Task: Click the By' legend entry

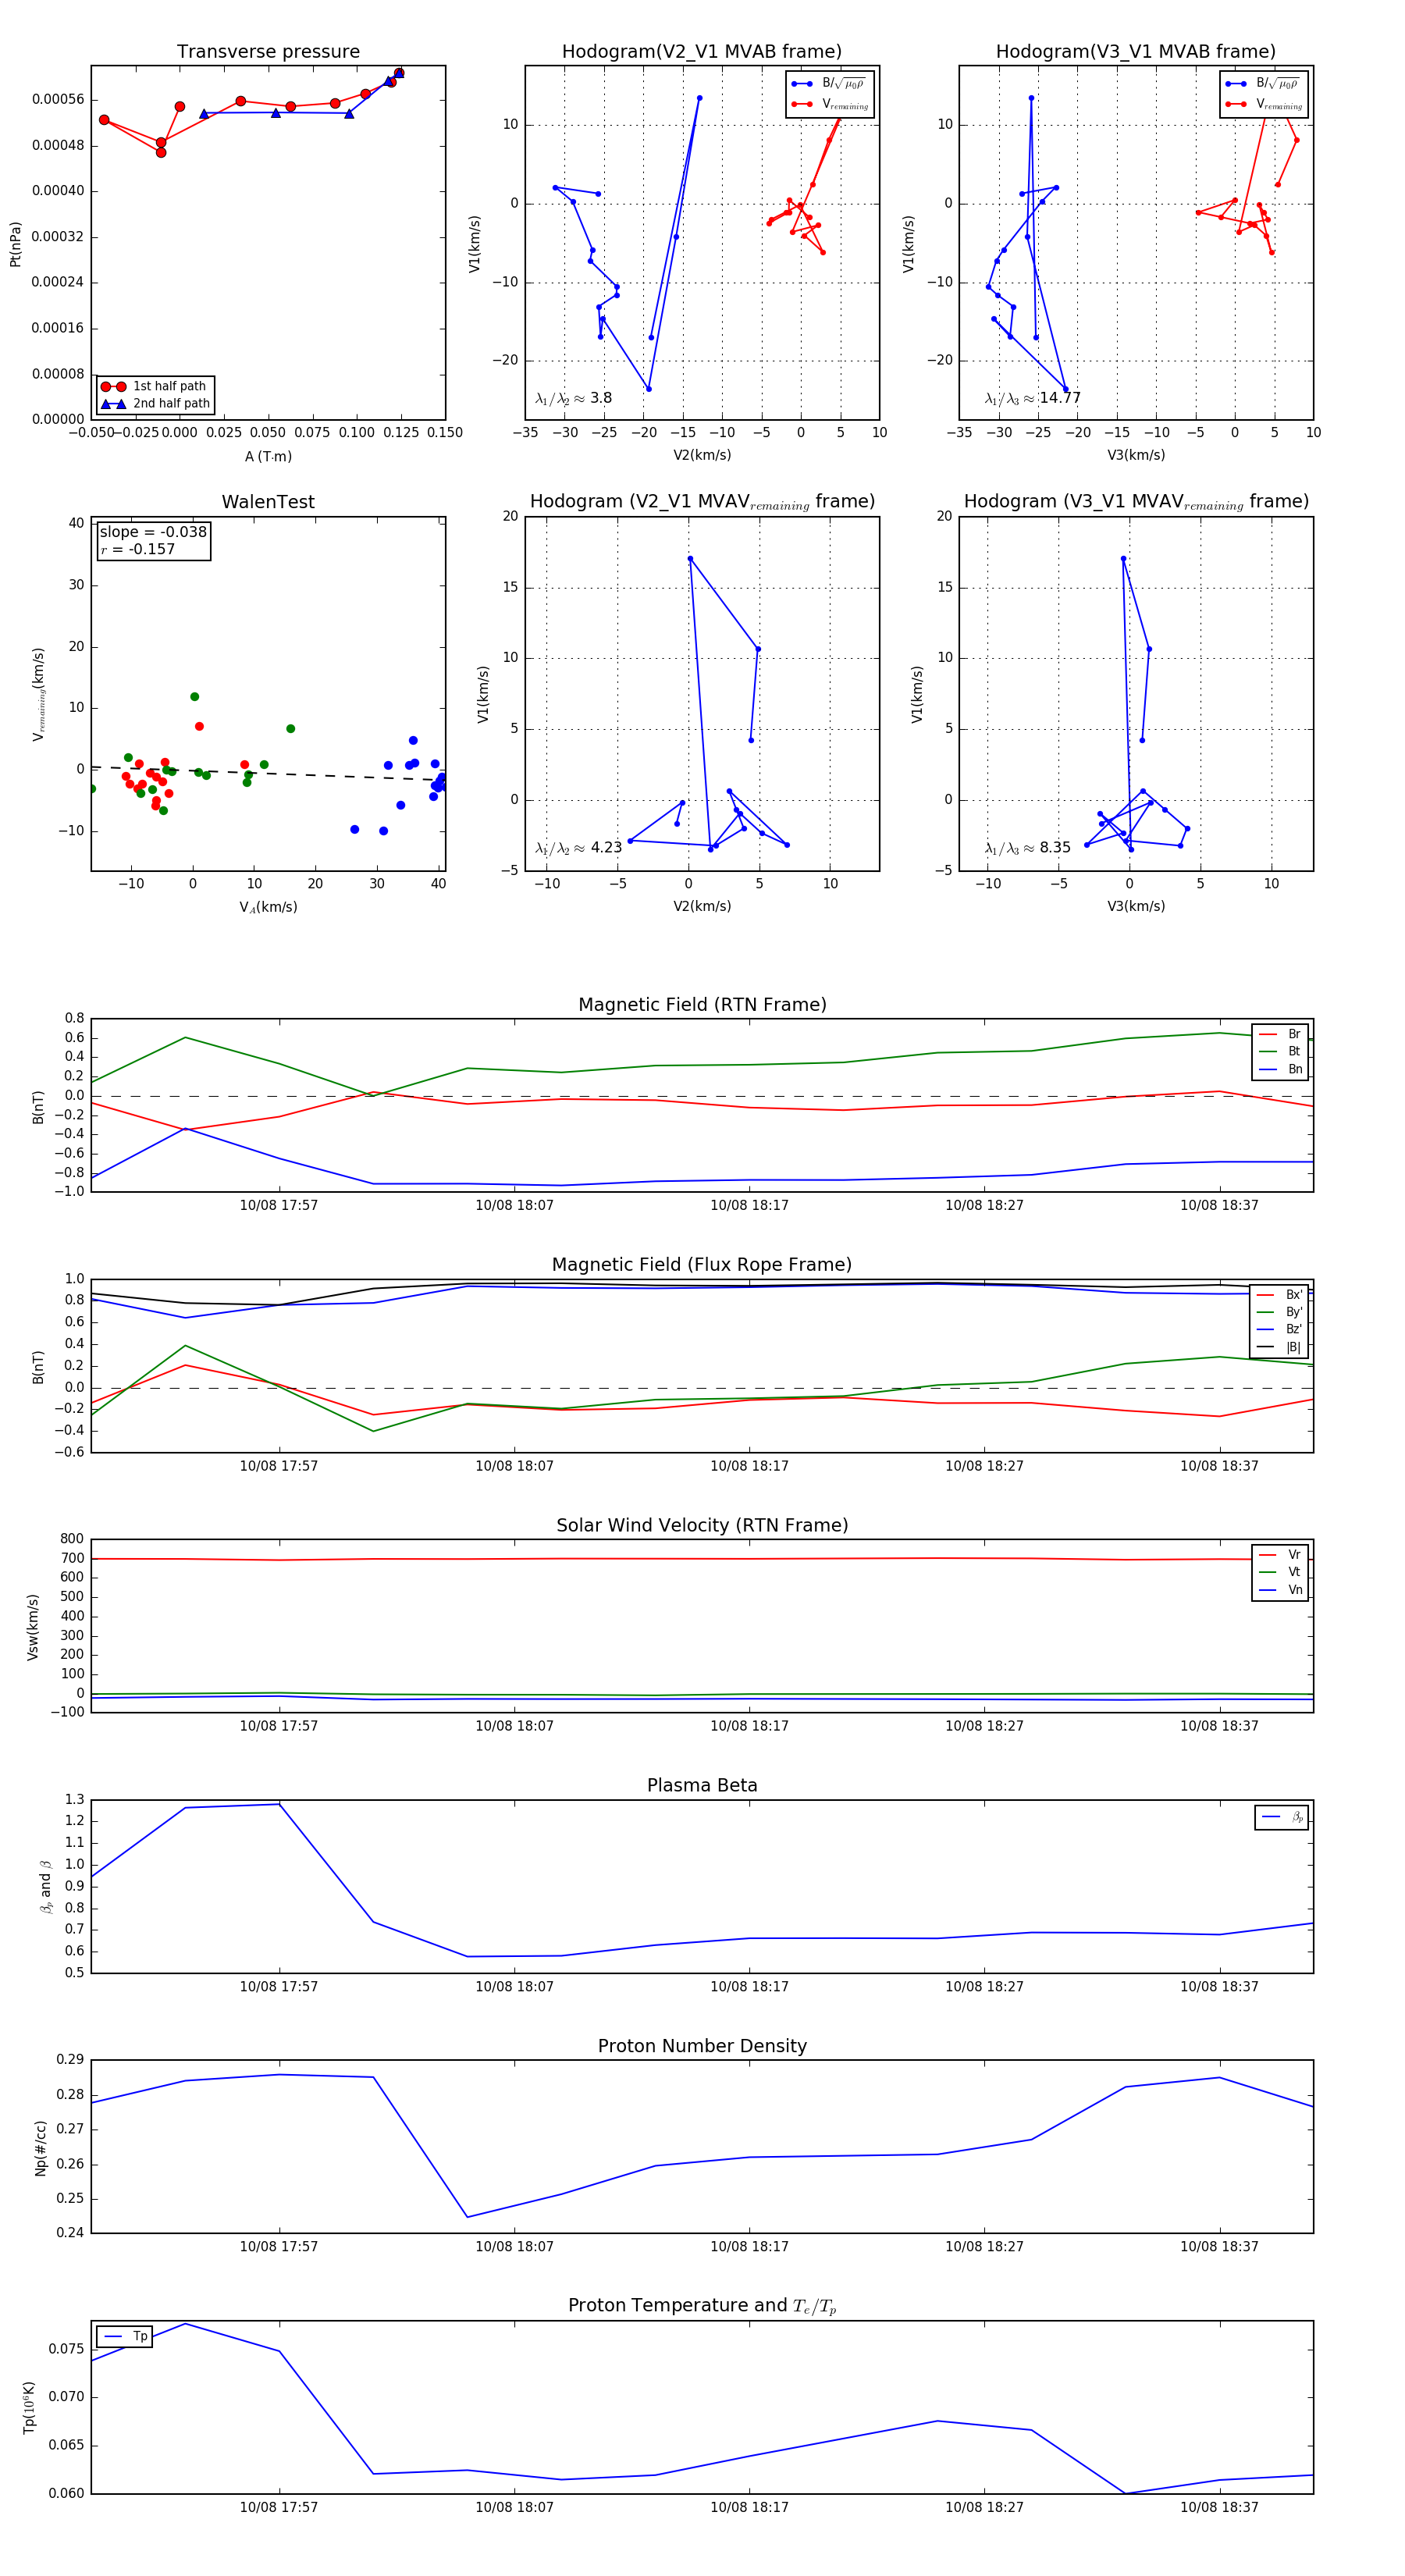Action: pos(1279,1312)
